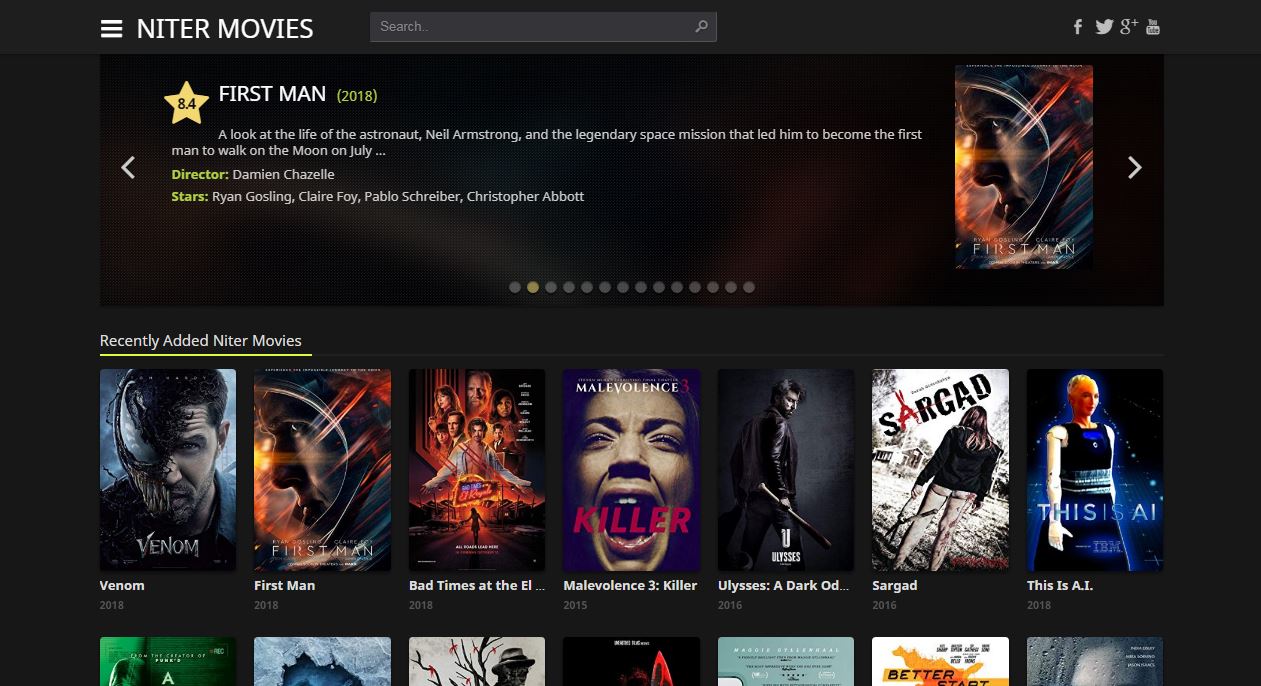The height and width of the screenshot is (686, 1261).
Task: Click the This Is A.I. title link
Action: tap(1060, 586)
